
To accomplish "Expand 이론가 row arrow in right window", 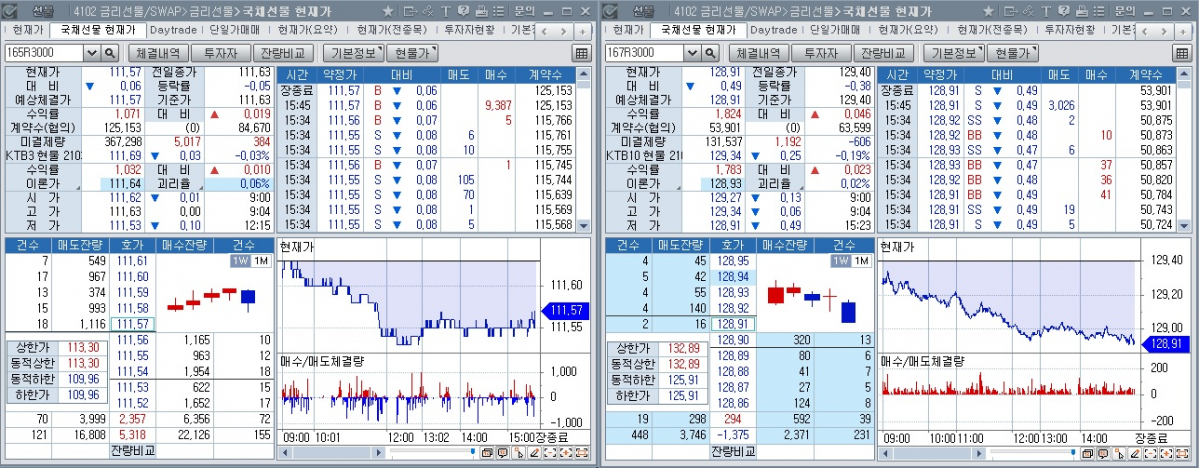I will click(679, 188).
